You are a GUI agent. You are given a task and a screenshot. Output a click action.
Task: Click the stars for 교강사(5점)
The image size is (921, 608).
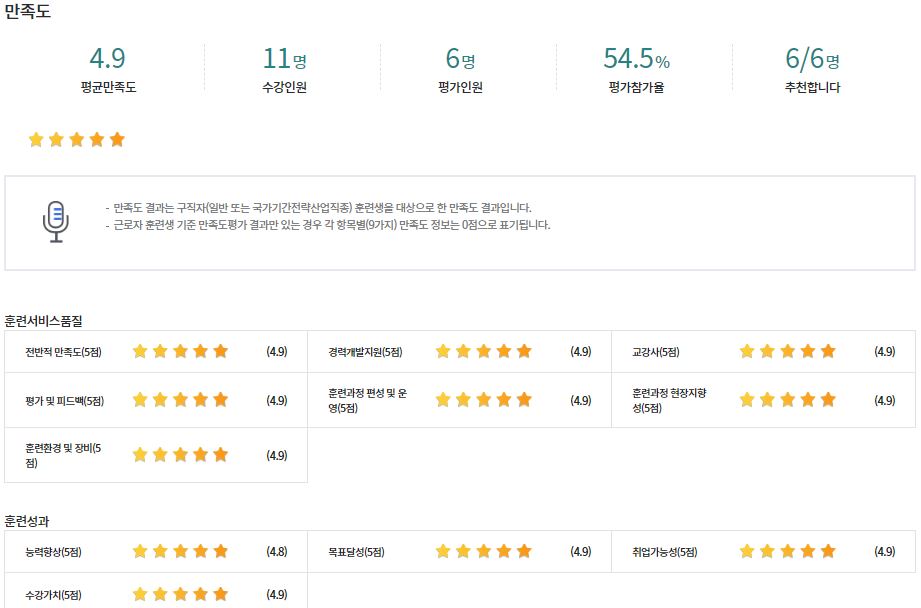(787, 351)
